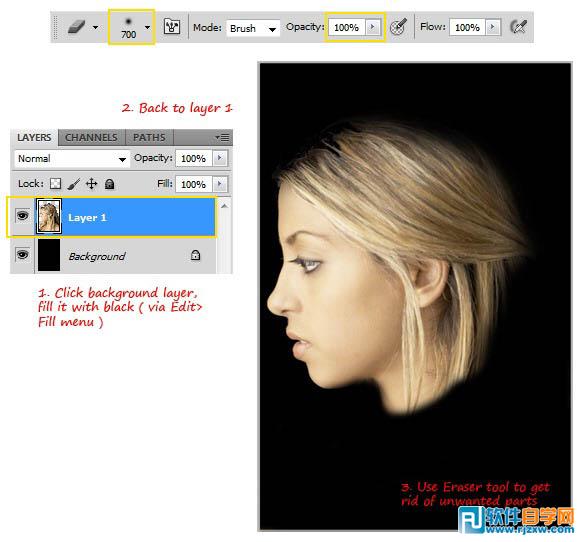Open the layer Fill slider arrow

pyautogui.click(x=220, y=184)
